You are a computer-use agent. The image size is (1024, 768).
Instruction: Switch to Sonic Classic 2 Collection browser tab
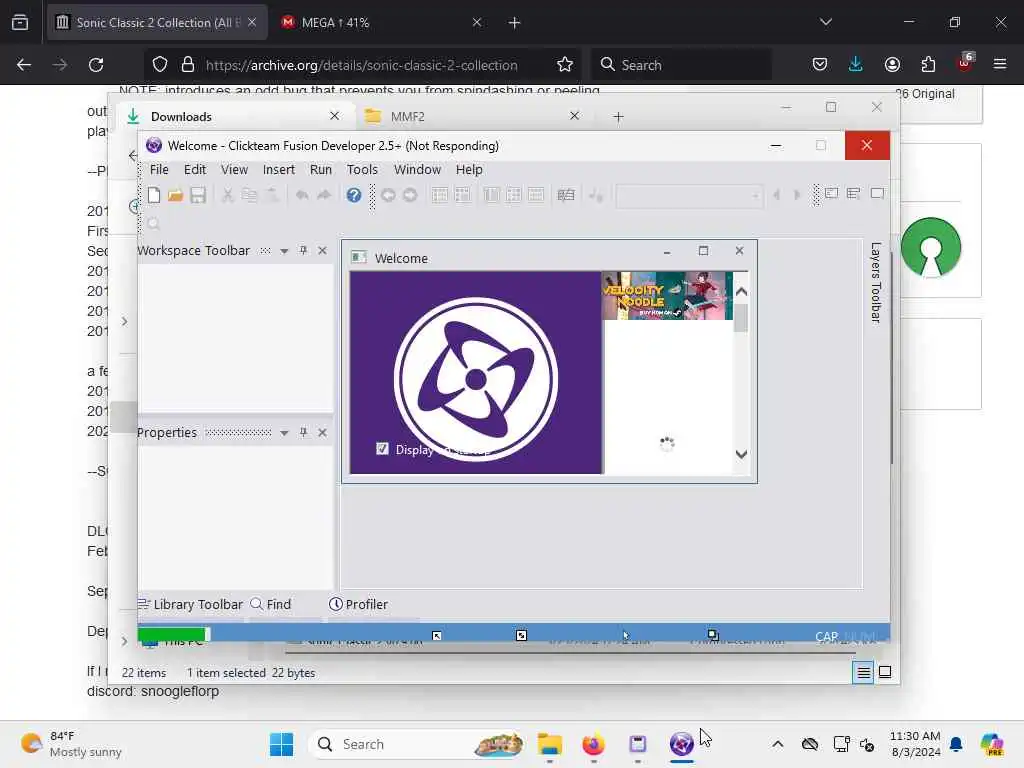157,22
